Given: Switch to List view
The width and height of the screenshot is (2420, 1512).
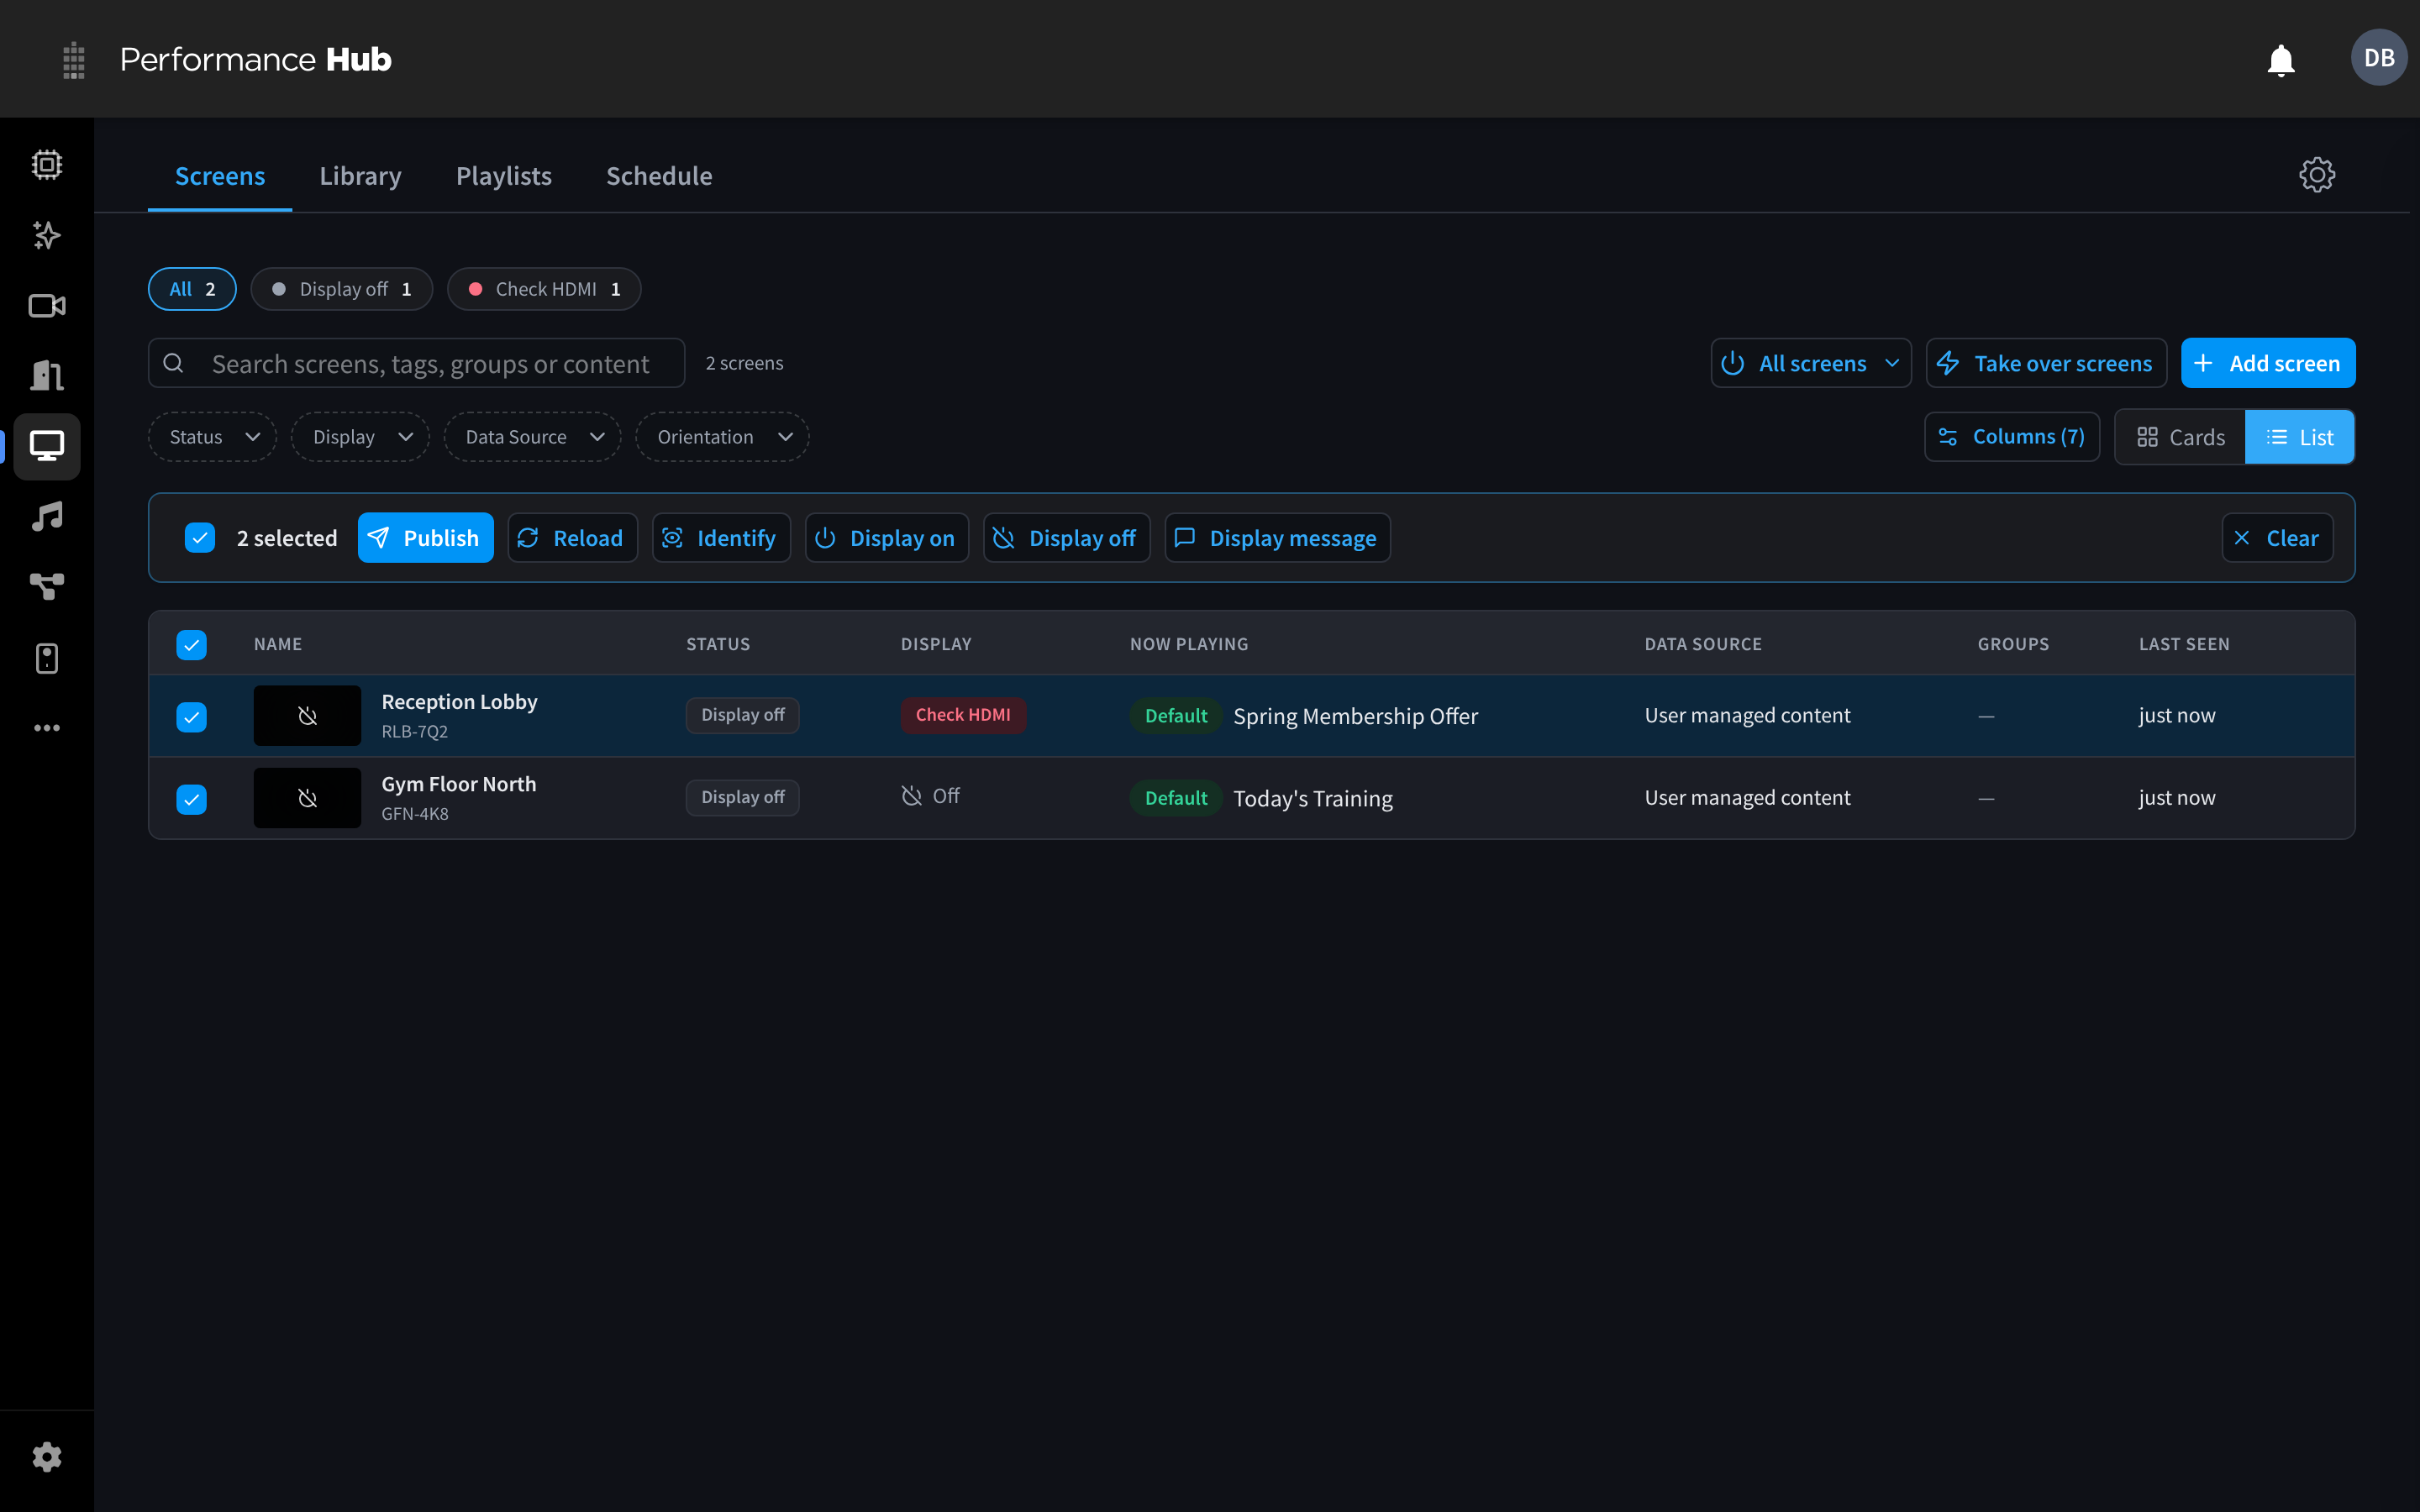Looking at the screenshot, I should coord(2299,437).
